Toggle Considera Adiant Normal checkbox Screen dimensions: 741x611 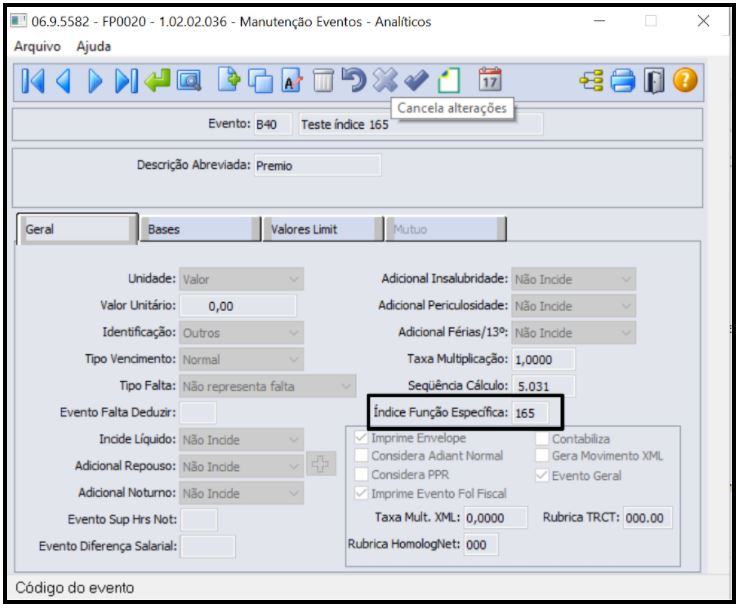(361, 456)
